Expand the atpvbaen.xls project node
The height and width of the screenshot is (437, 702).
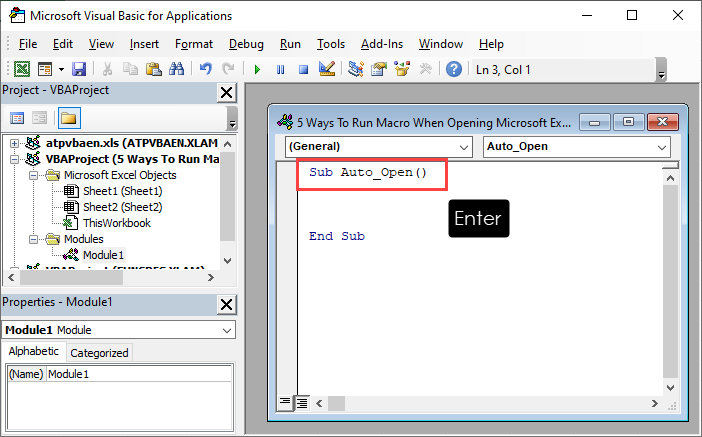point(14,143)
